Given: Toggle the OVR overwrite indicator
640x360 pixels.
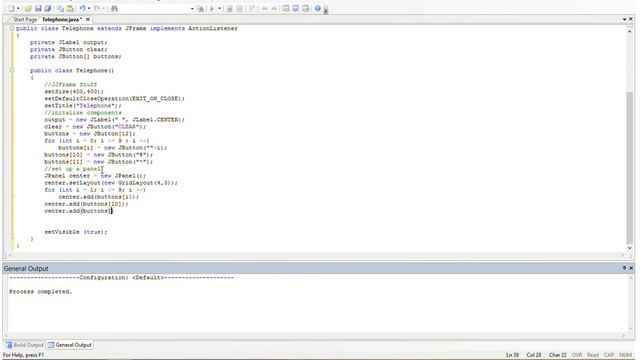Looking at the screenshot, I should (x=577, y=355).
